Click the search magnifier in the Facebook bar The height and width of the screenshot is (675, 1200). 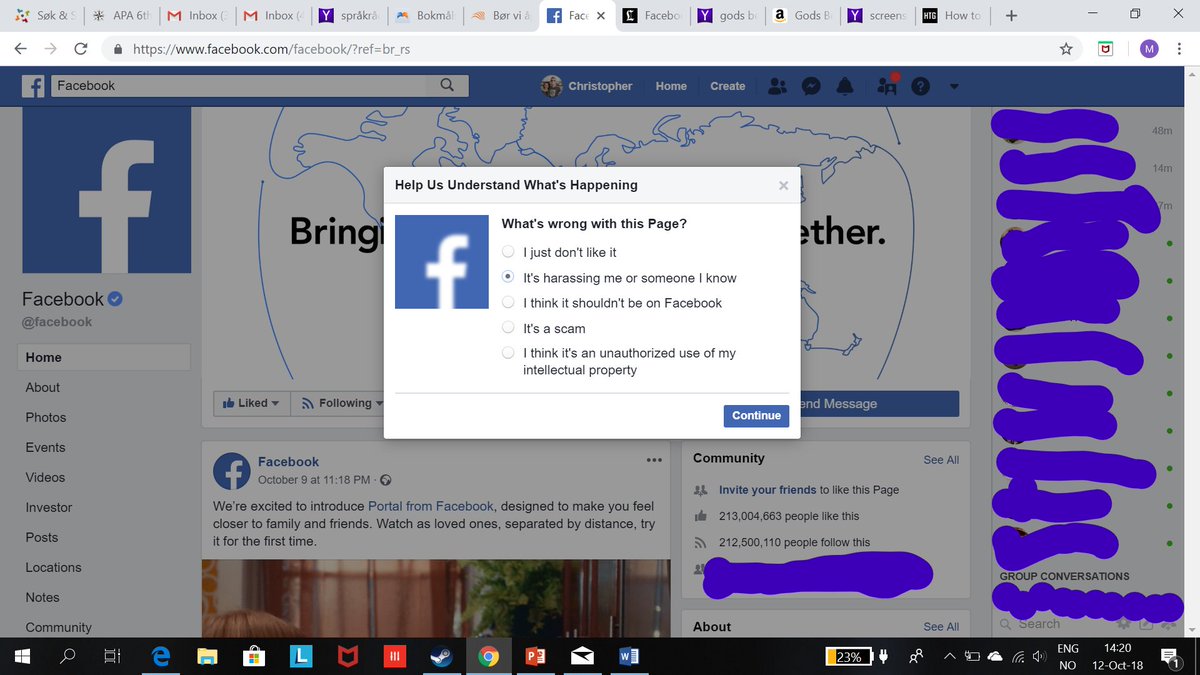coord(448,86)
